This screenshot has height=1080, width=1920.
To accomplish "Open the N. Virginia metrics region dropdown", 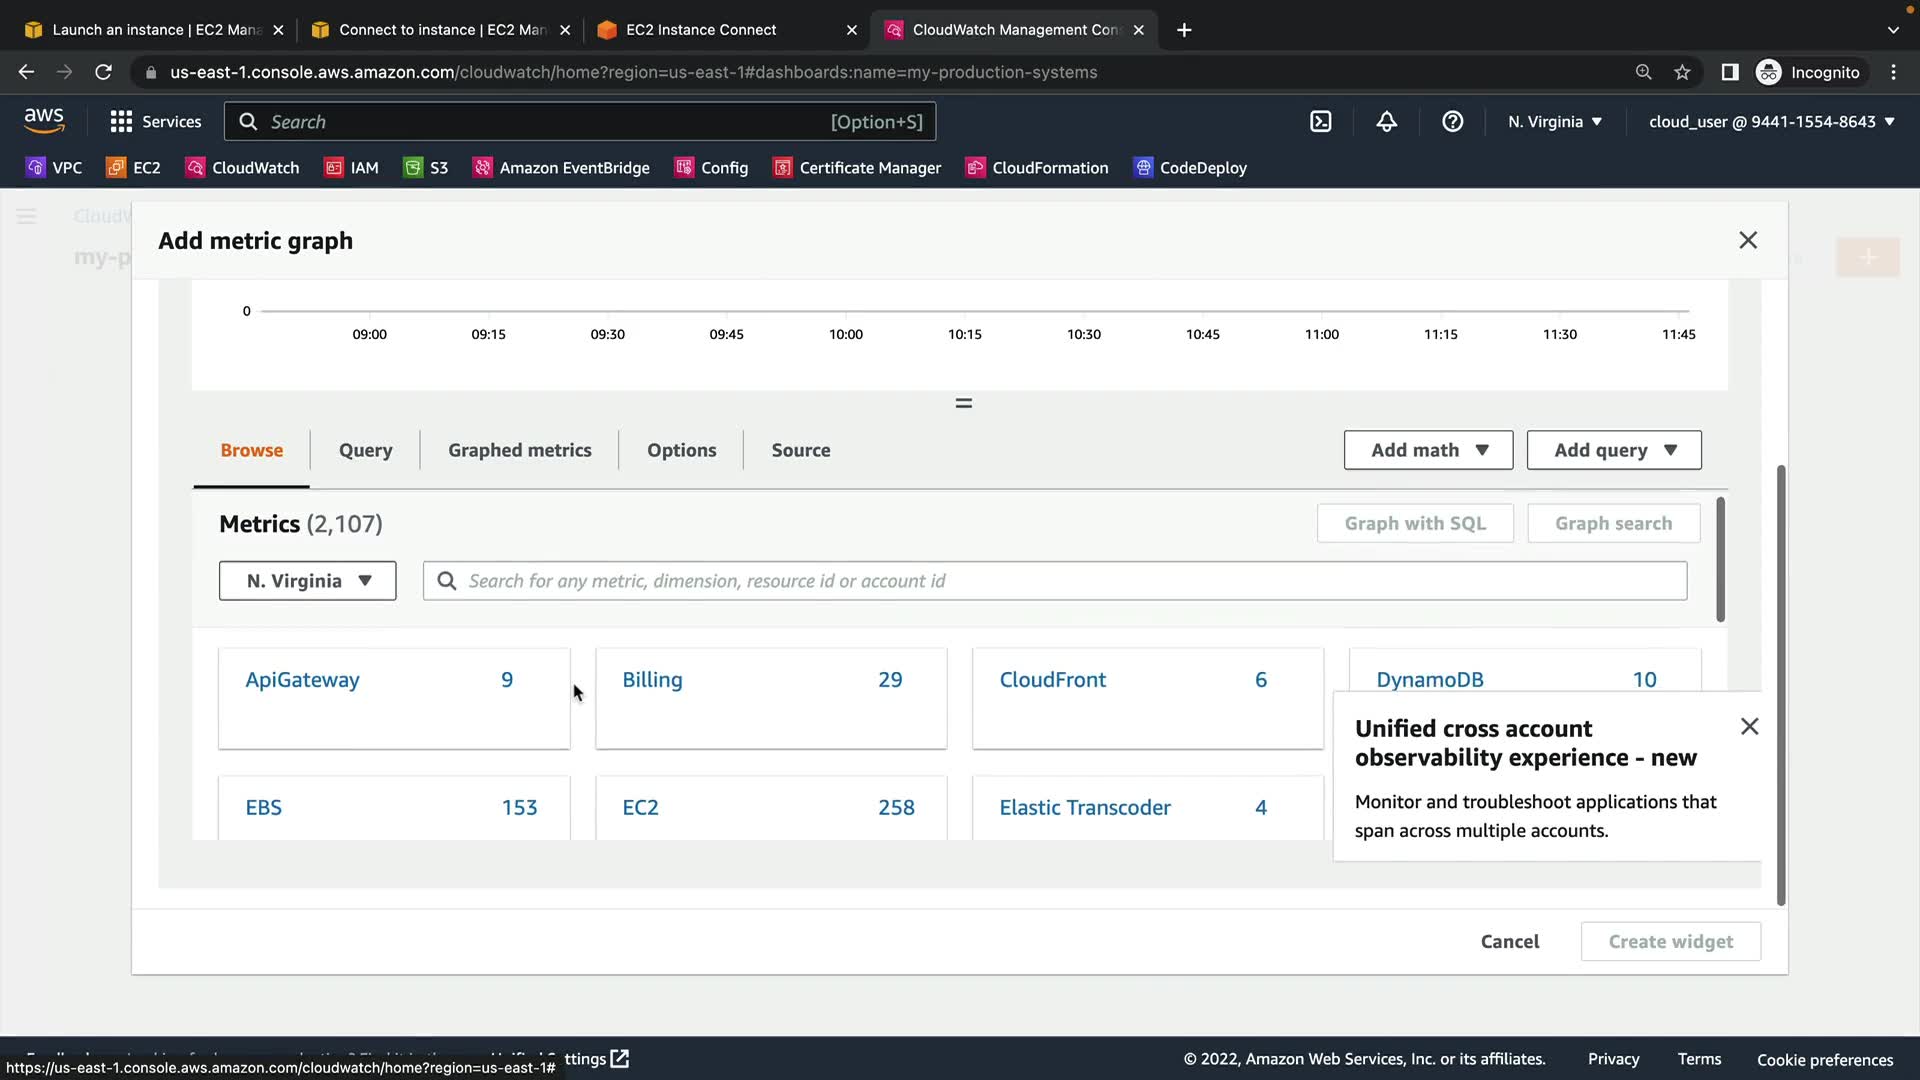I will click(307, 581).
